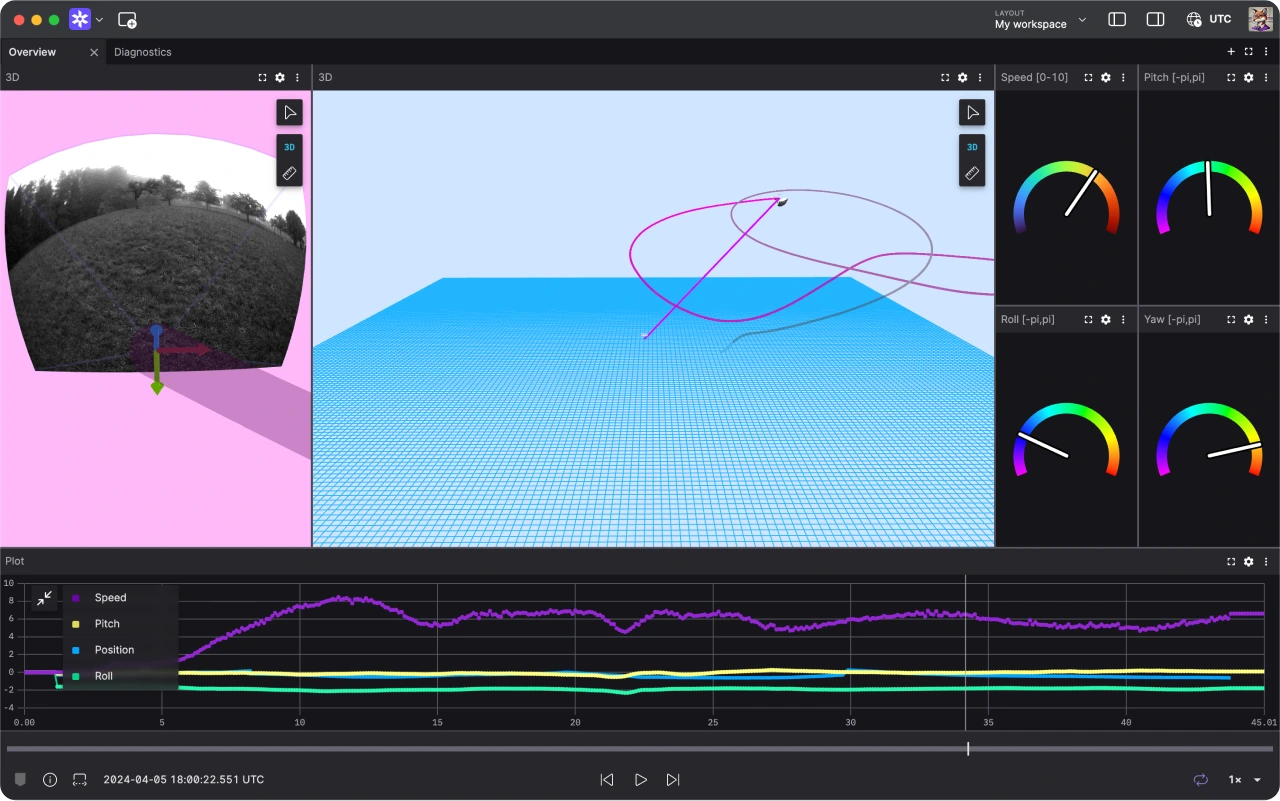1280x801 pixels.
Task: Click the open data source icon
Action: tap(127, 20)
